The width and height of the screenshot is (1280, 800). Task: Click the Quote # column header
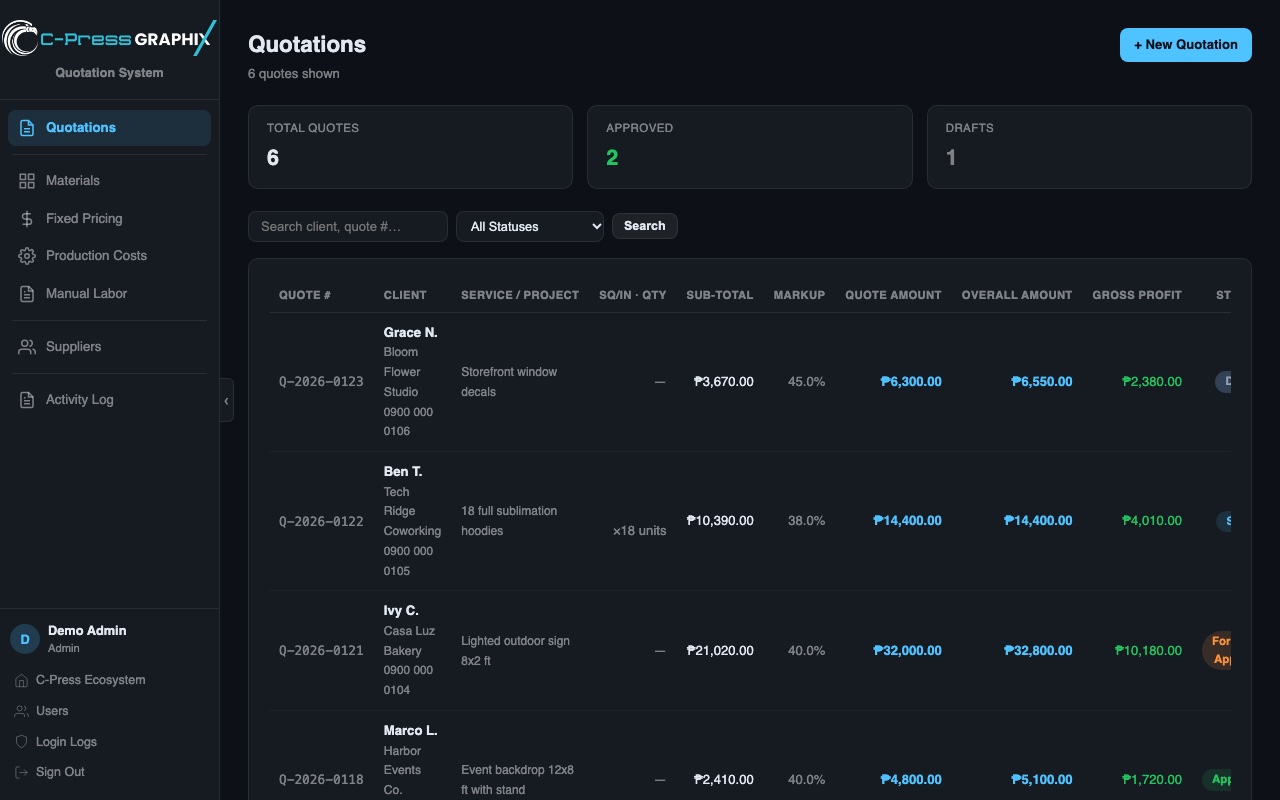tap(305, 295)
